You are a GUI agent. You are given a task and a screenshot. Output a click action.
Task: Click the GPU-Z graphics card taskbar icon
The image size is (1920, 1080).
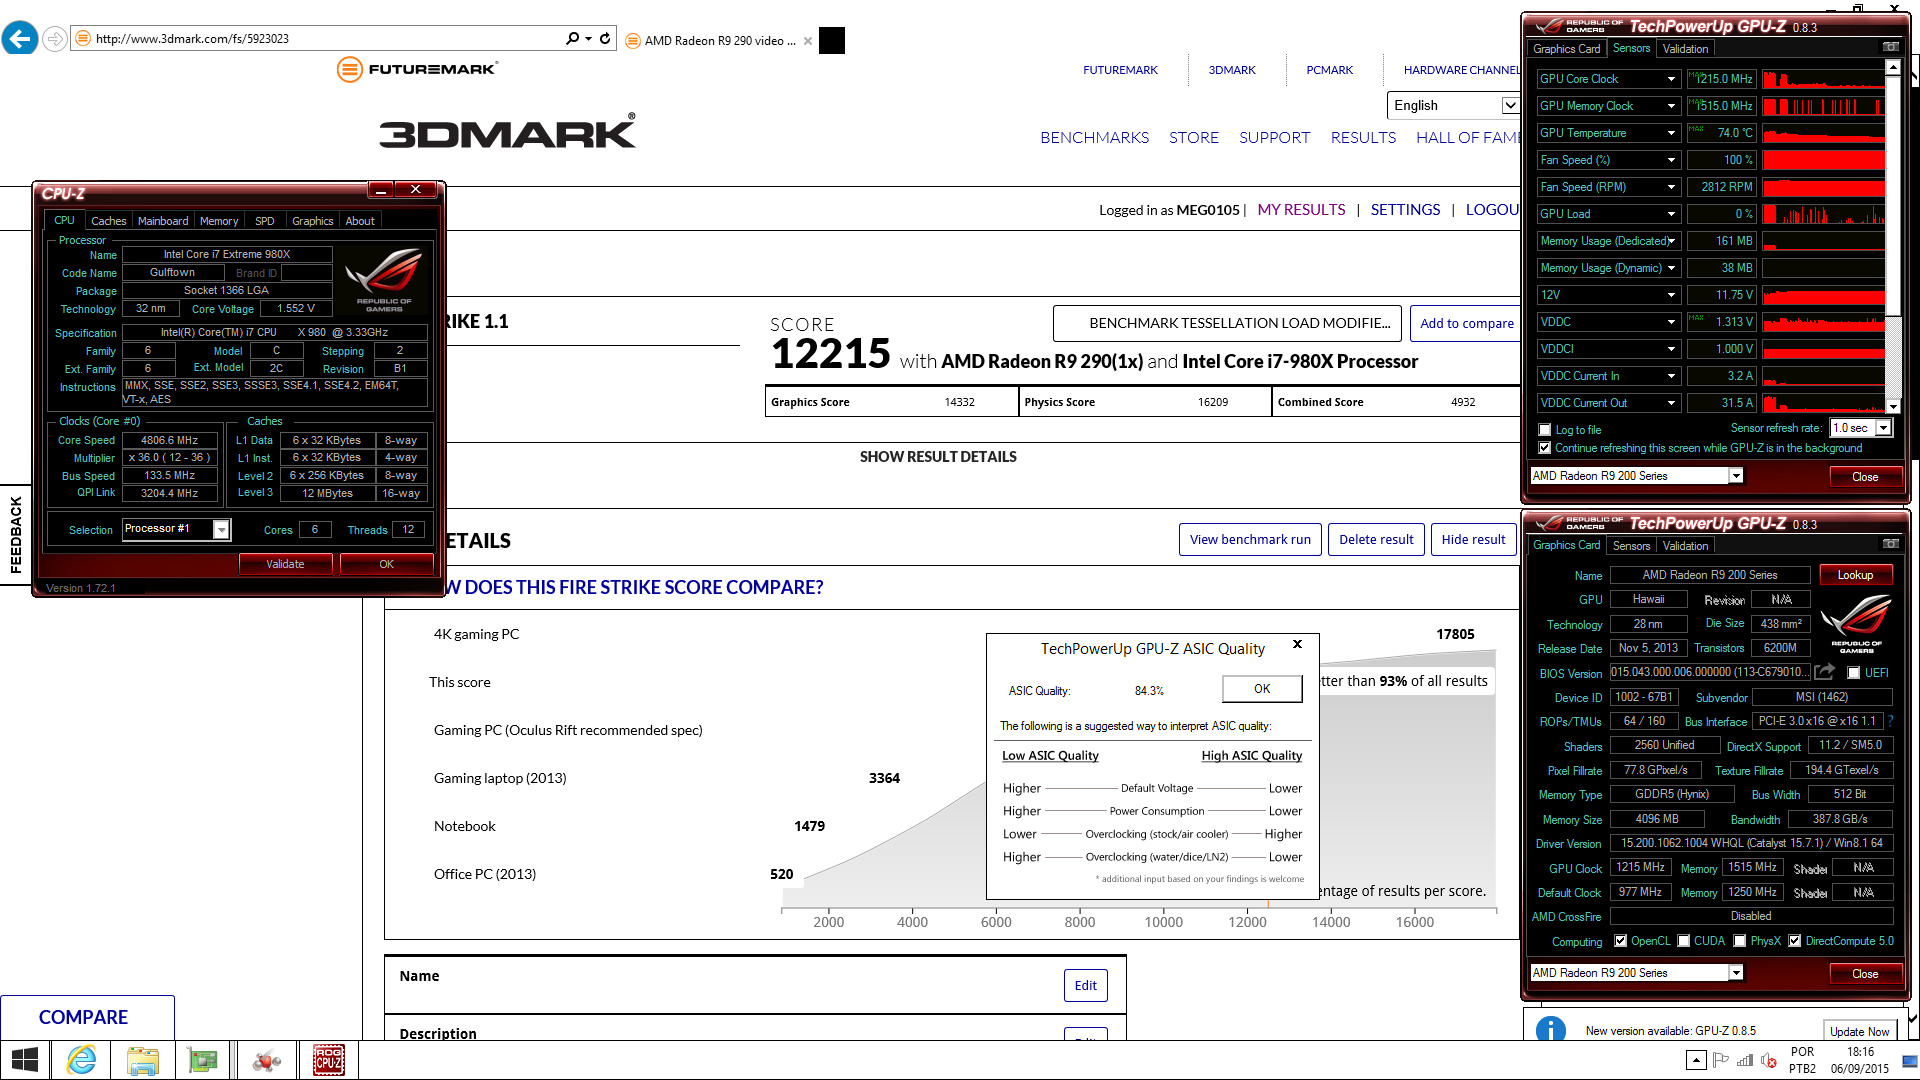click(x=202, y=1060)
